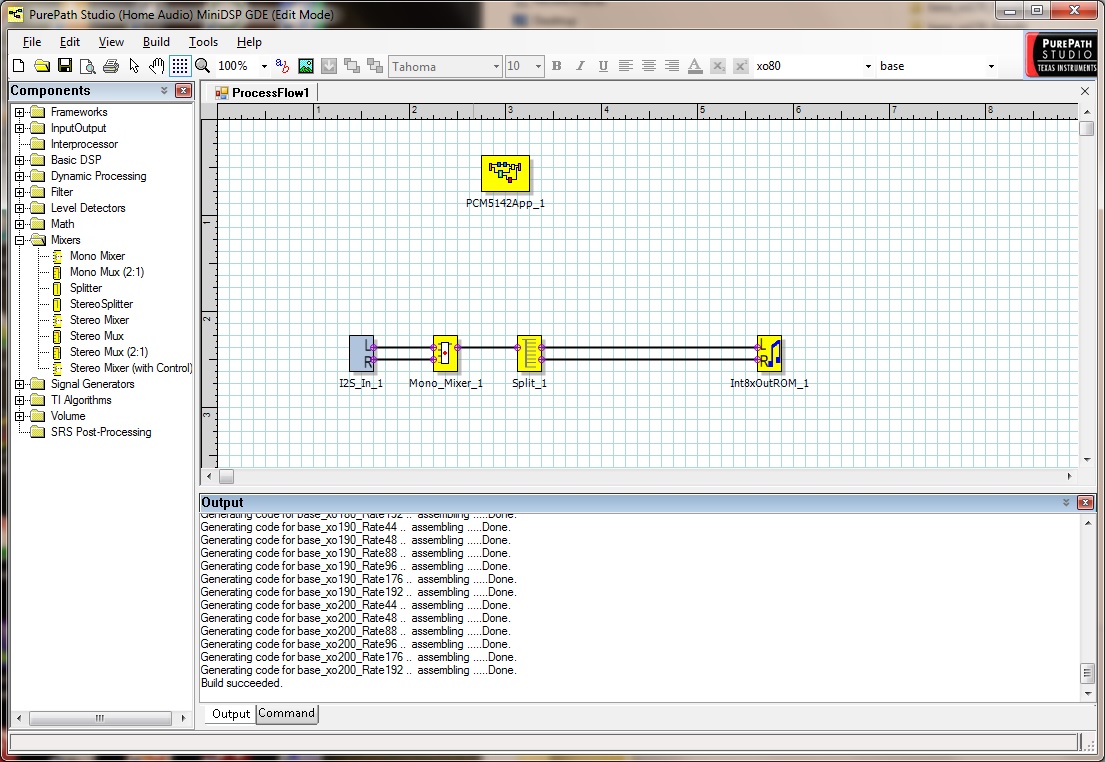Expand the Basic DSP folder
1105x762 pixels.
(x=20, y=160)
